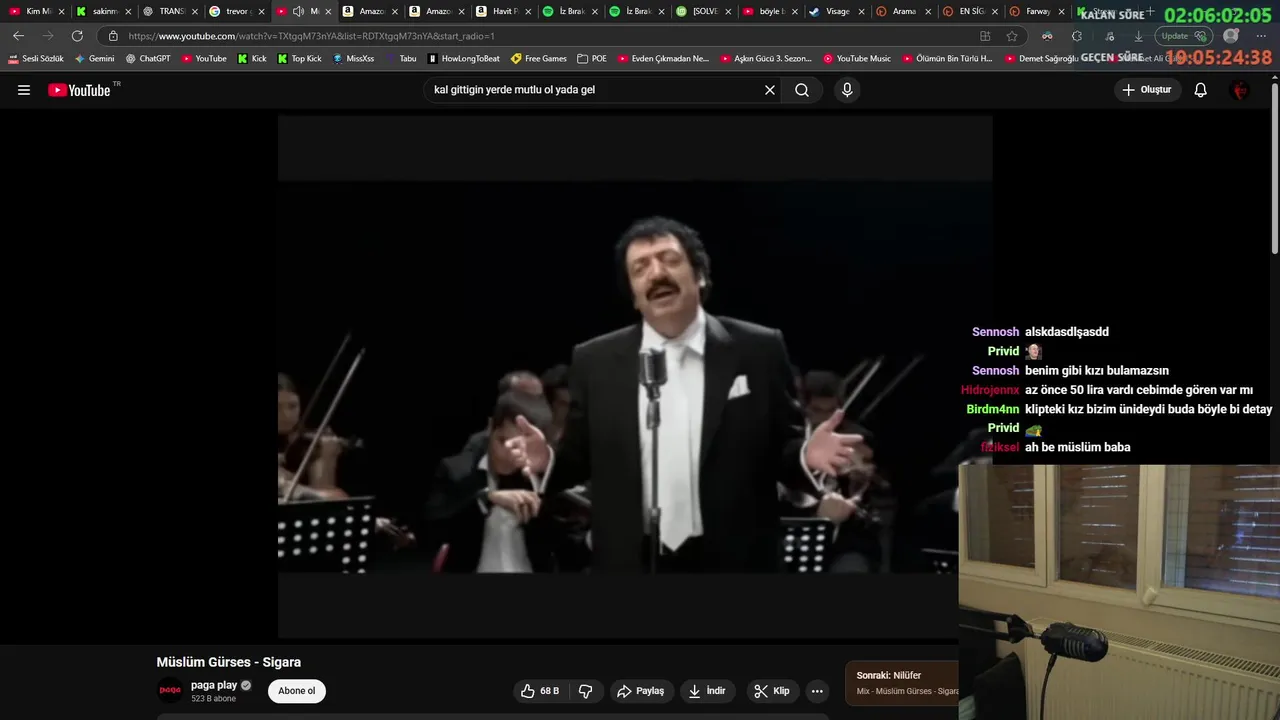
Task: Open paga play channel avatar
Action: click(171, 691)
